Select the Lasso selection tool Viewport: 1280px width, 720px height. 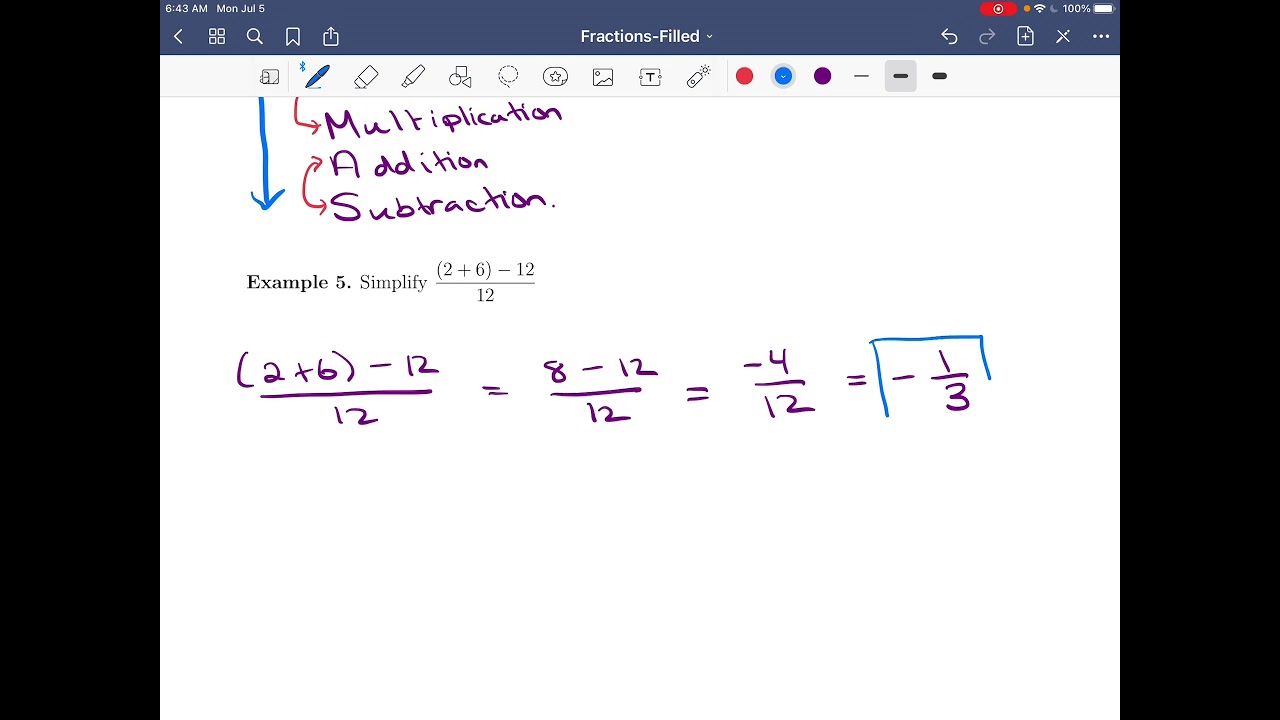[x=508, y=77]
